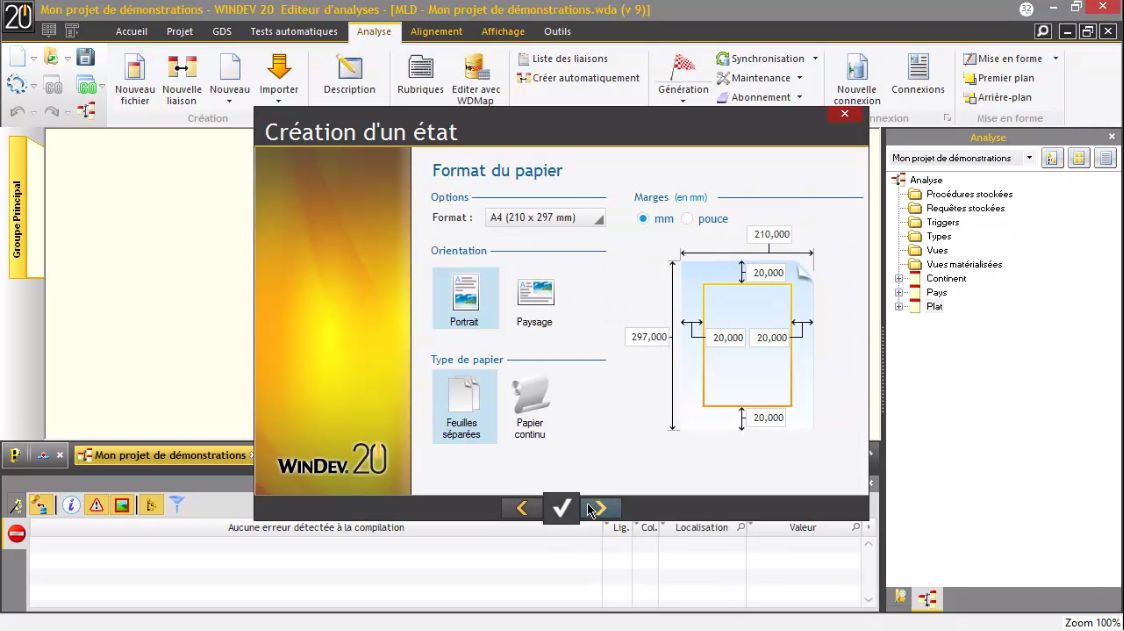Viewport: 1124px width, 631px height.
Task: Click Liste des liaisons
Action: pos(562,58)
